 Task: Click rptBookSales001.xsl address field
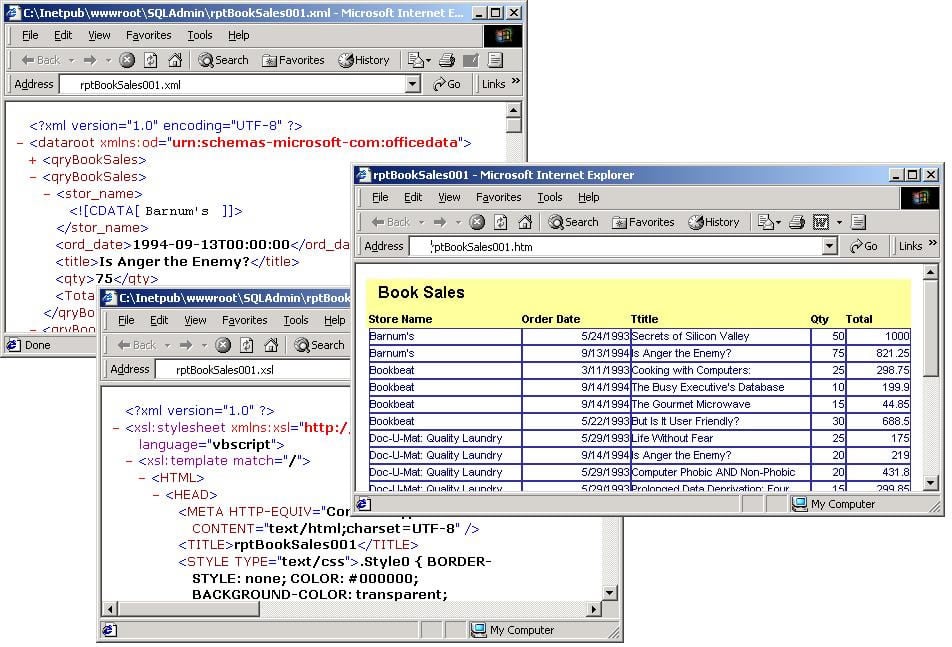click(x=254, y=370)
